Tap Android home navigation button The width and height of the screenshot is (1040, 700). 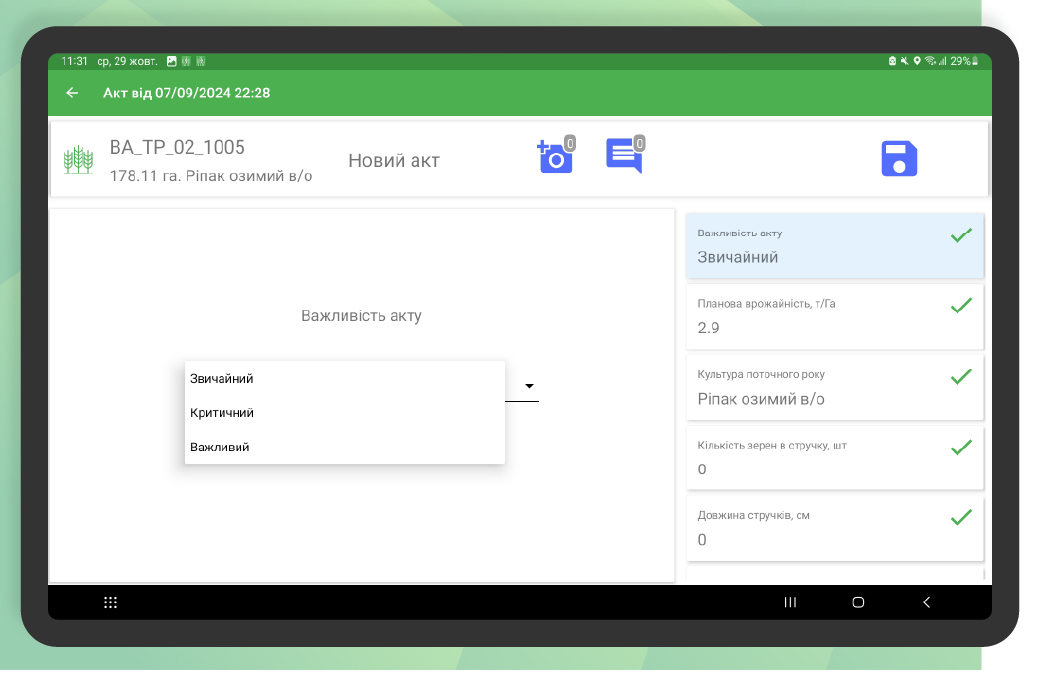(858, 602)
